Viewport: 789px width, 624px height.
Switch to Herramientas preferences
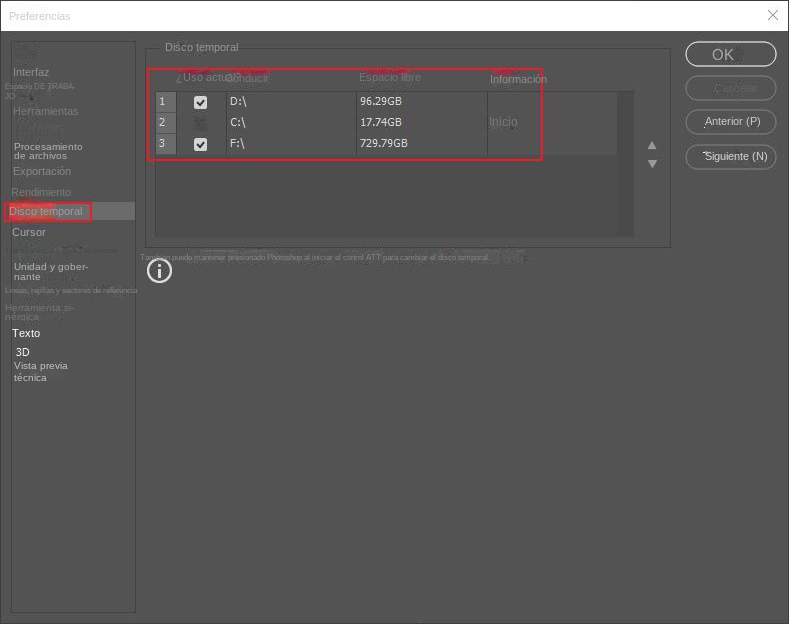pos(45,111)
